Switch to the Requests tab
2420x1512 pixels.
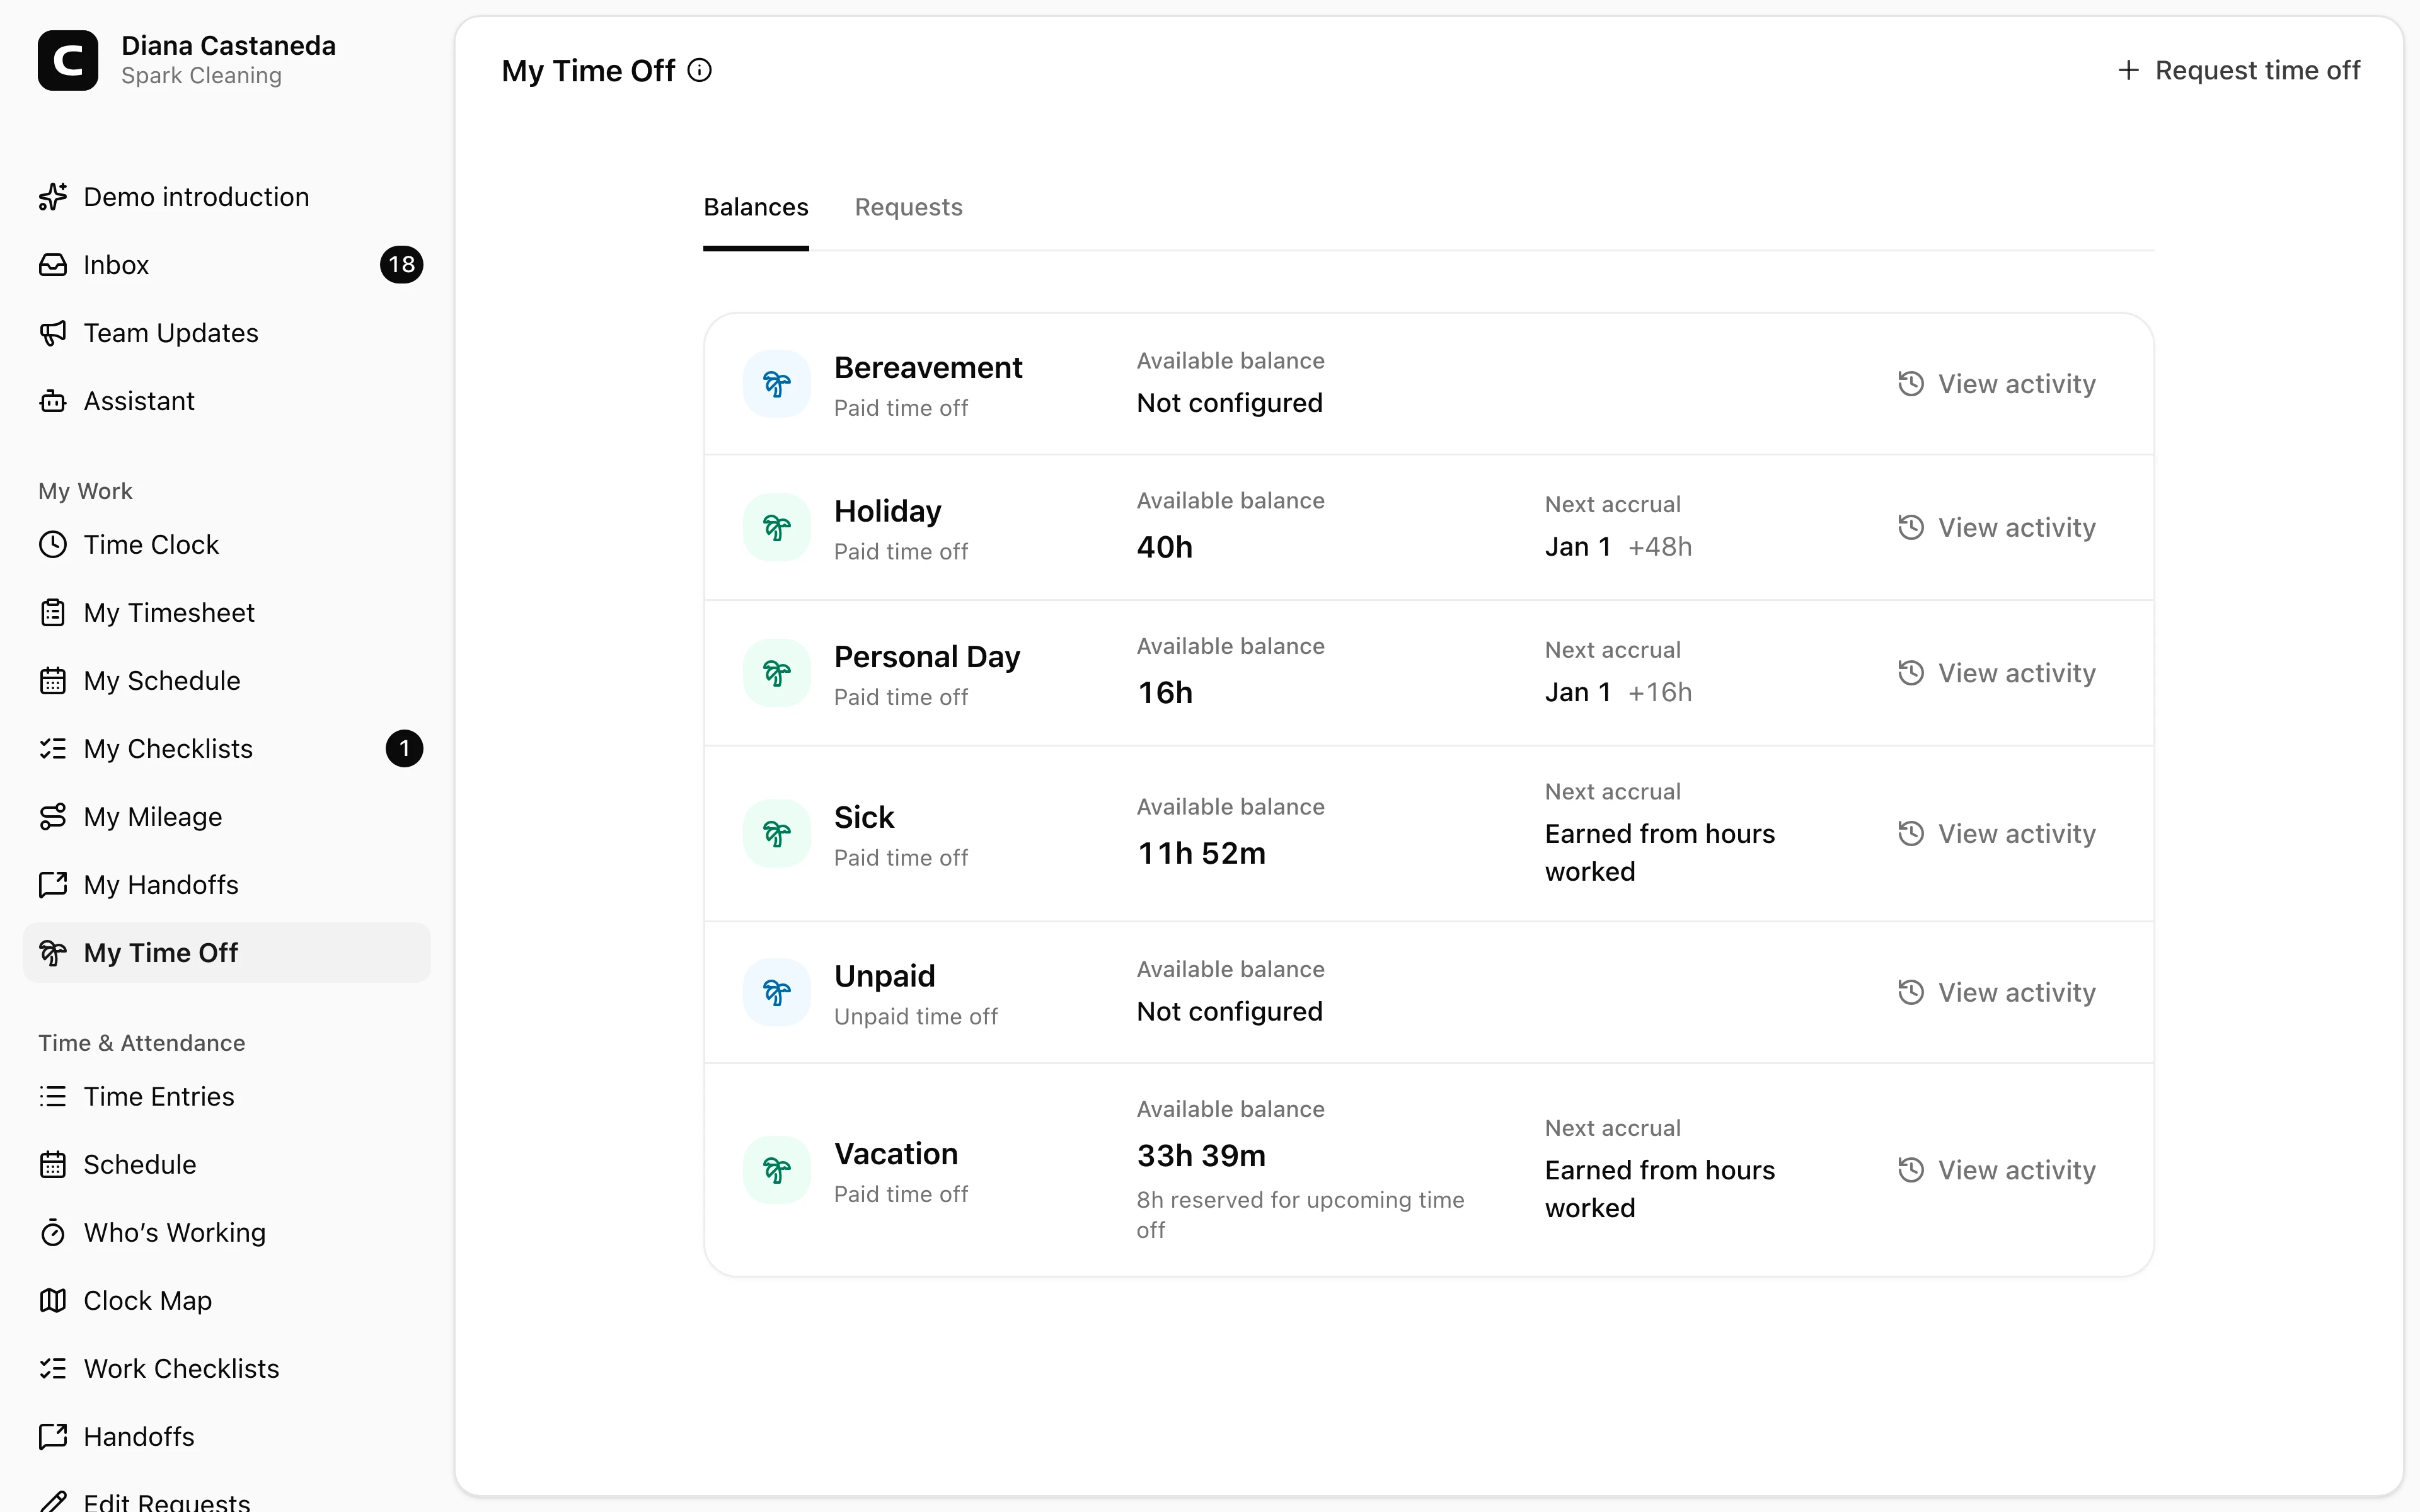click(908, 207)
